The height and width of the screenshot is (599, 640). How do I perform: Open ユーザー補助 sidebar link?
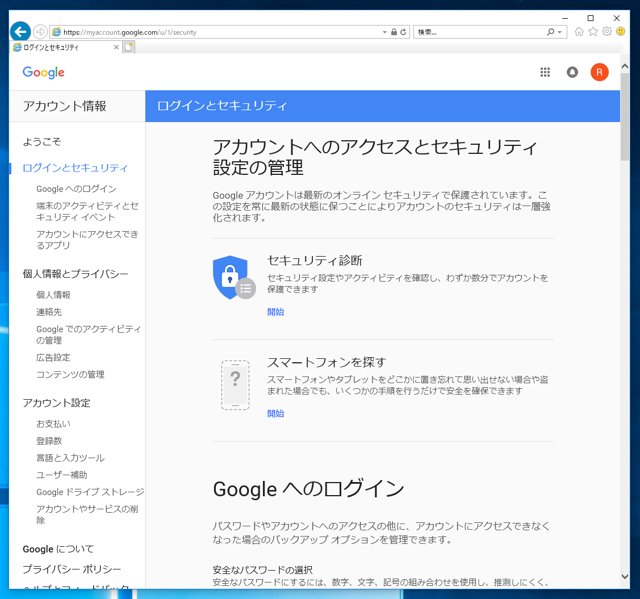62,475
